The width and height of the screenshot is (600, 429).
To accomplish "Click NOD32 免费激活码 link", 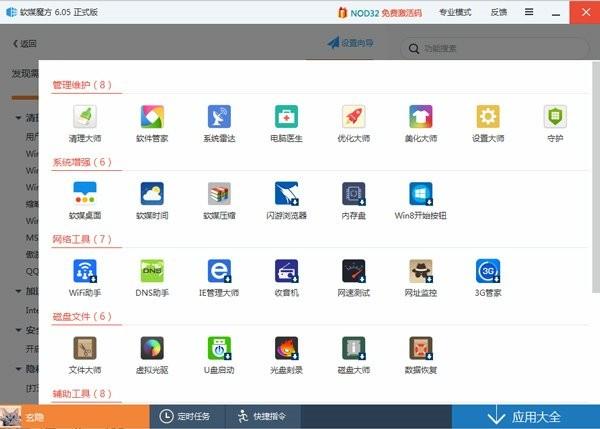I will click(x=380, y=13).
